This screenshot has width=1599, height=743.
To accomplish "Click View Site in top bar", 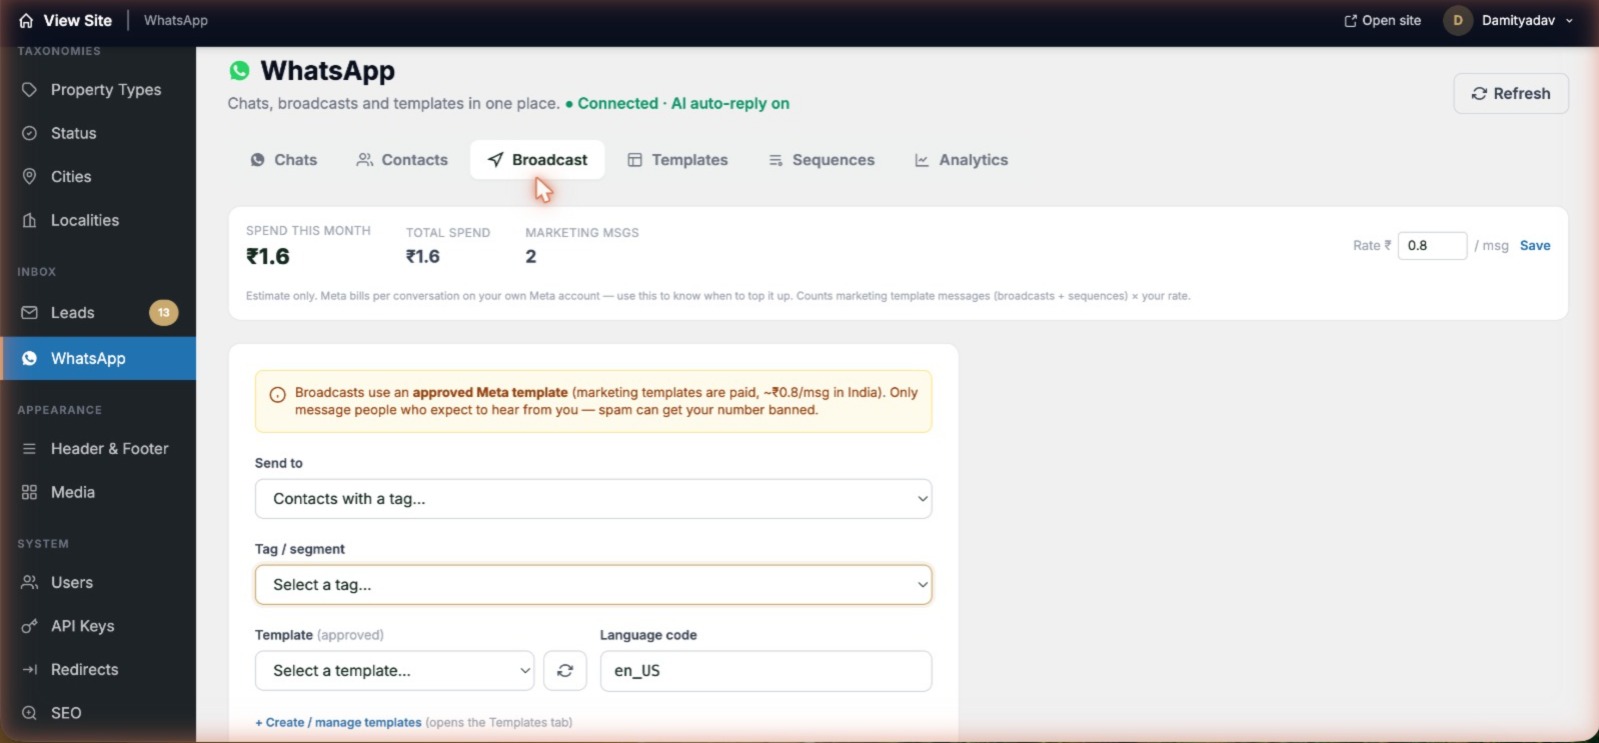I will pyautogui.click(x=66, y=20).
